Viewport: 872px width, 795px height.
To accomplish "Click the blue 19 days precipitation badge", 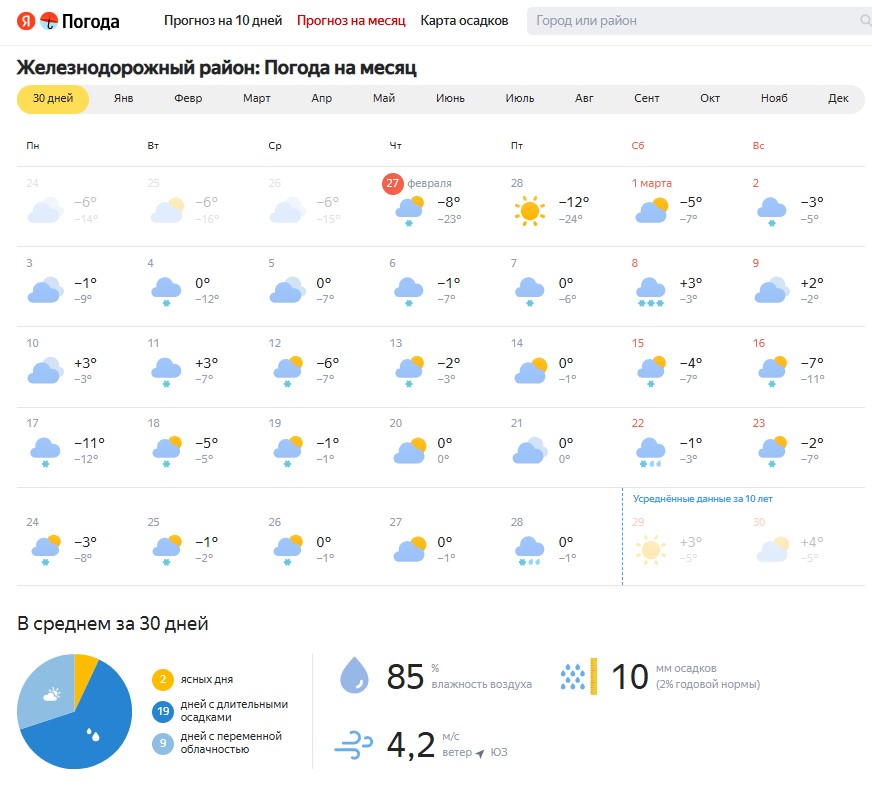I will 163,711.
